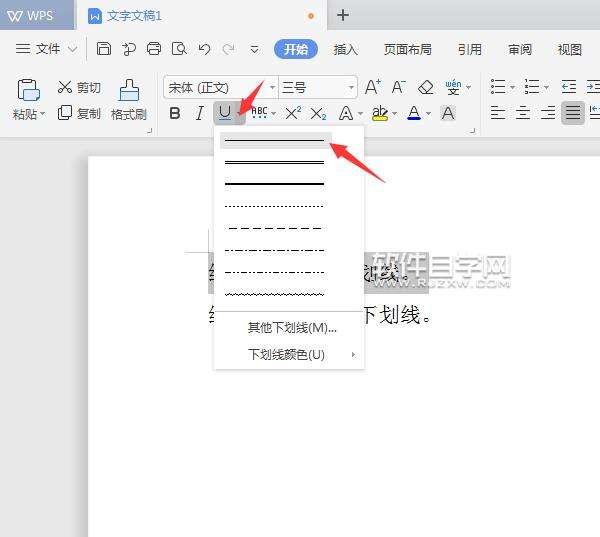Viewport: 600px width, 537px height.
Task: Toggle Bold formatting
Action: pyautogui.click(x=175, y=113)
